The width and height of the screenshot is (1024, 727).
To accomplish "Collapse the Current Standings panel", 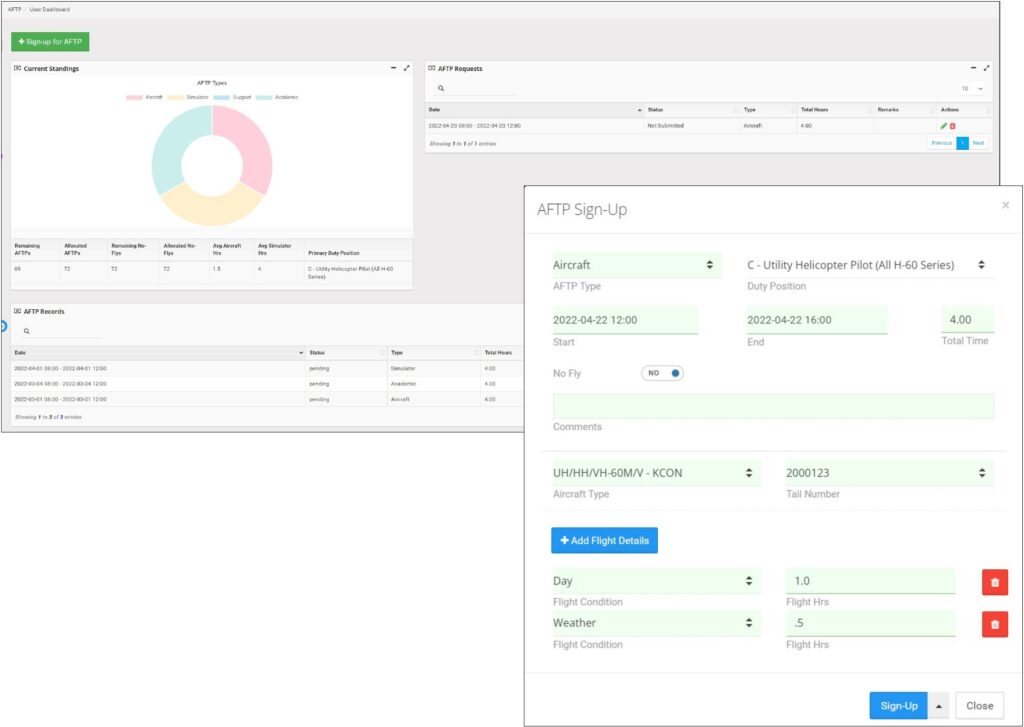I will 393,68.
